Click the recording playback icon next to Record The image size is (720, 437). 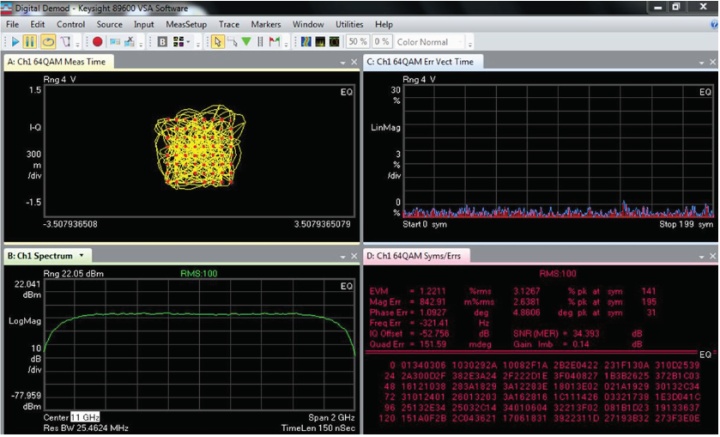(115, 42)
